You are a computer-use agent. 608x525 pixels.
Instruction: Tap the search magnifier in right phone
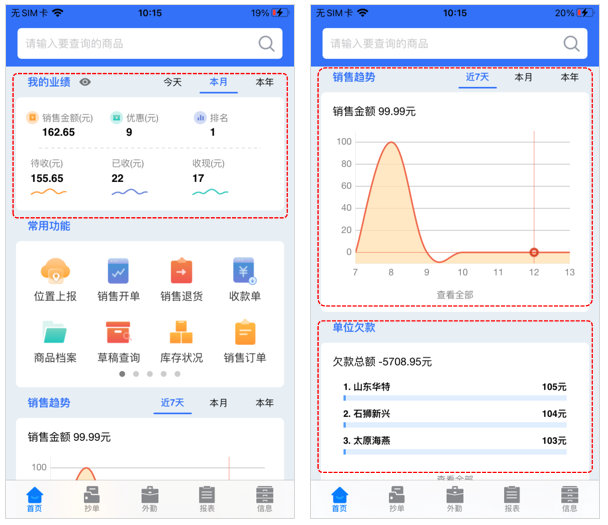point(571,44)
